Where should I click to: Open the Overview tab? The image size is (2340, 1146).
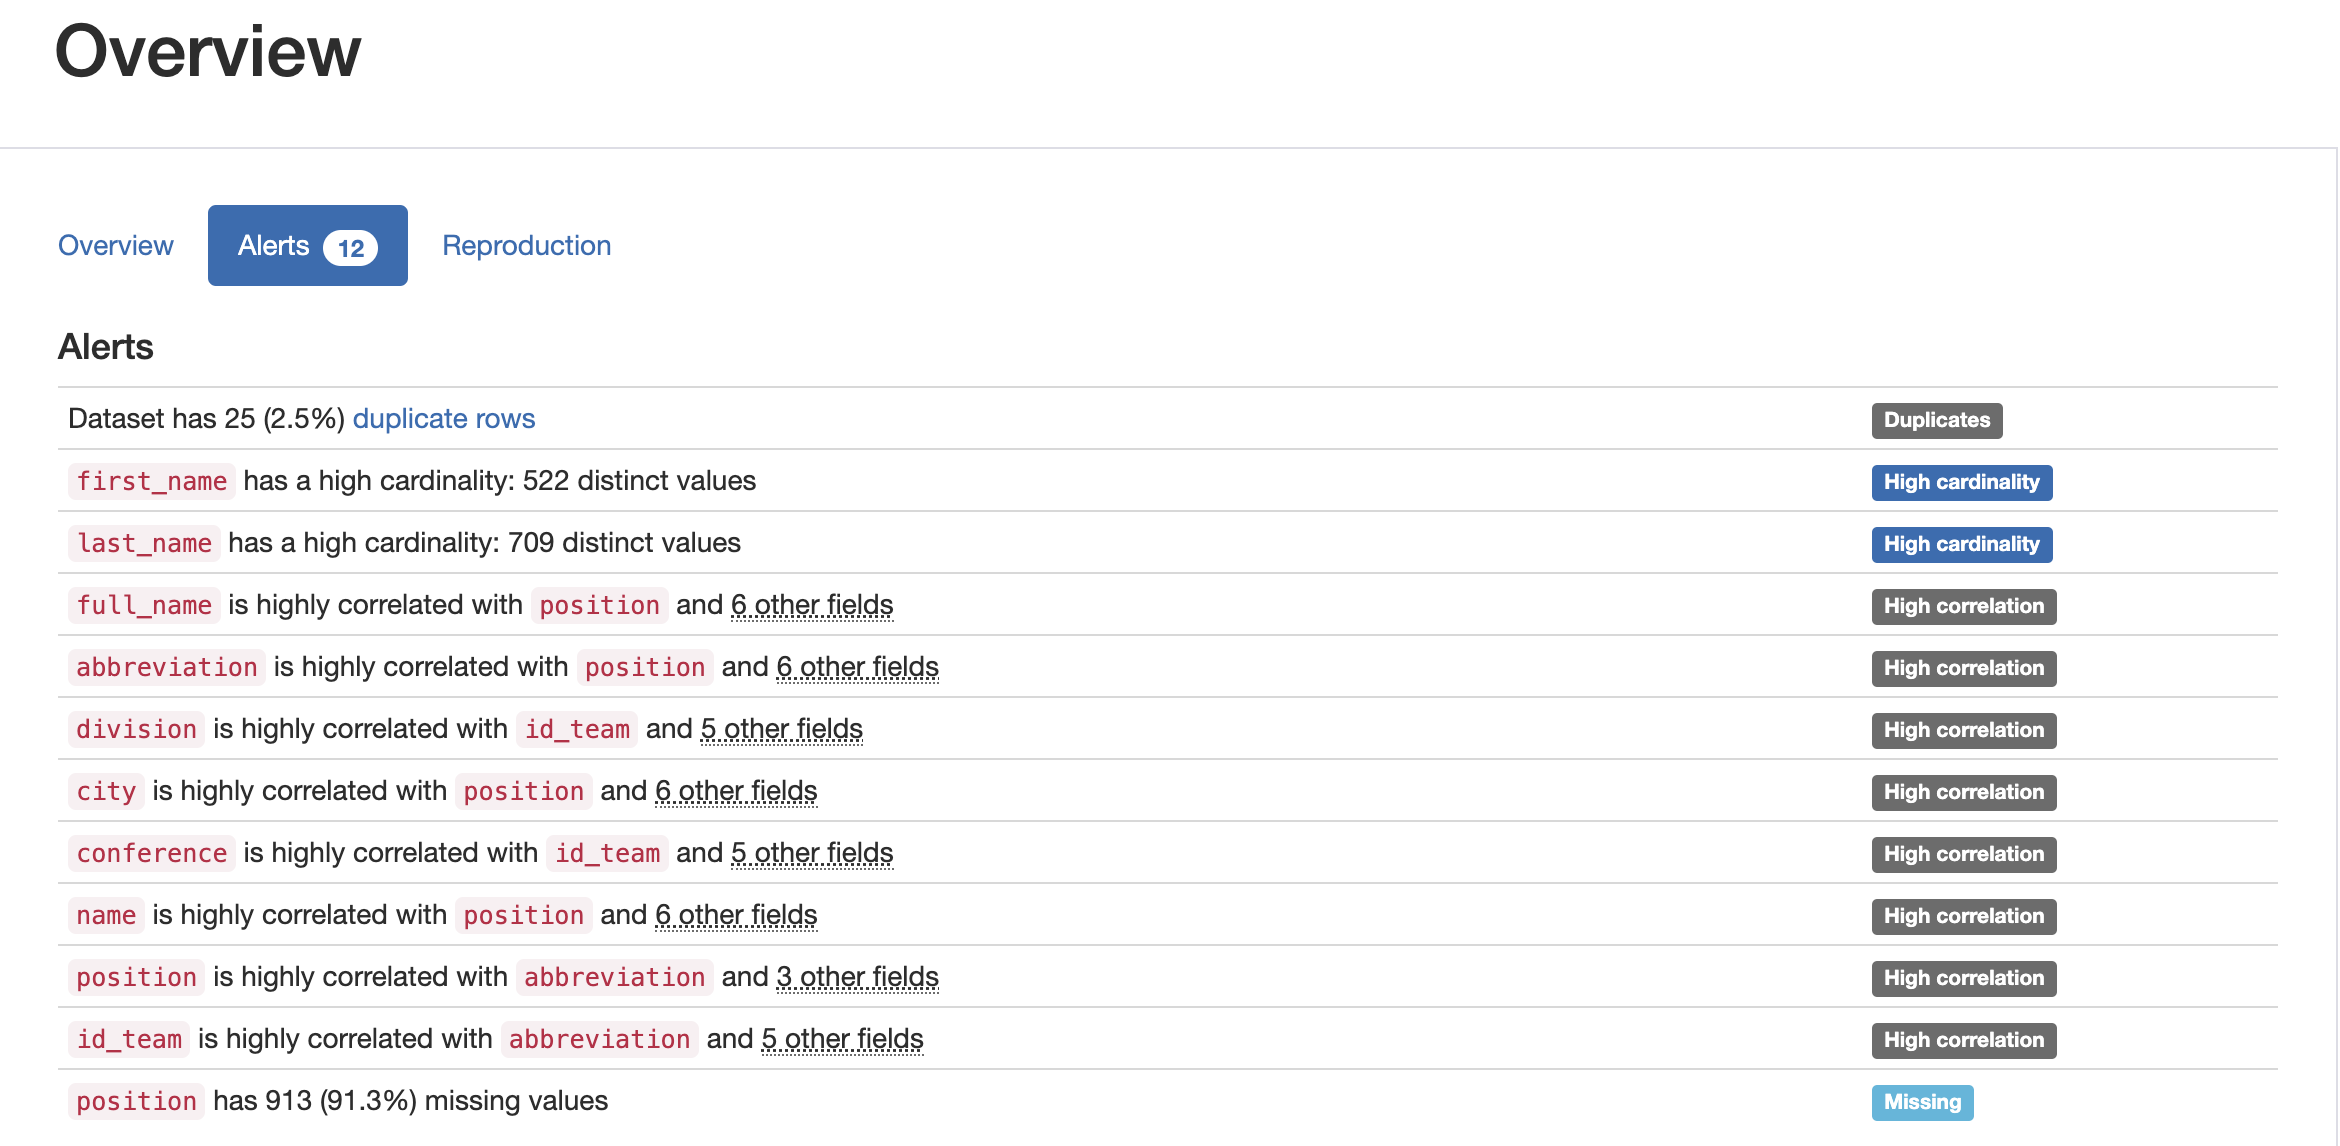click(x=115, y=245)
